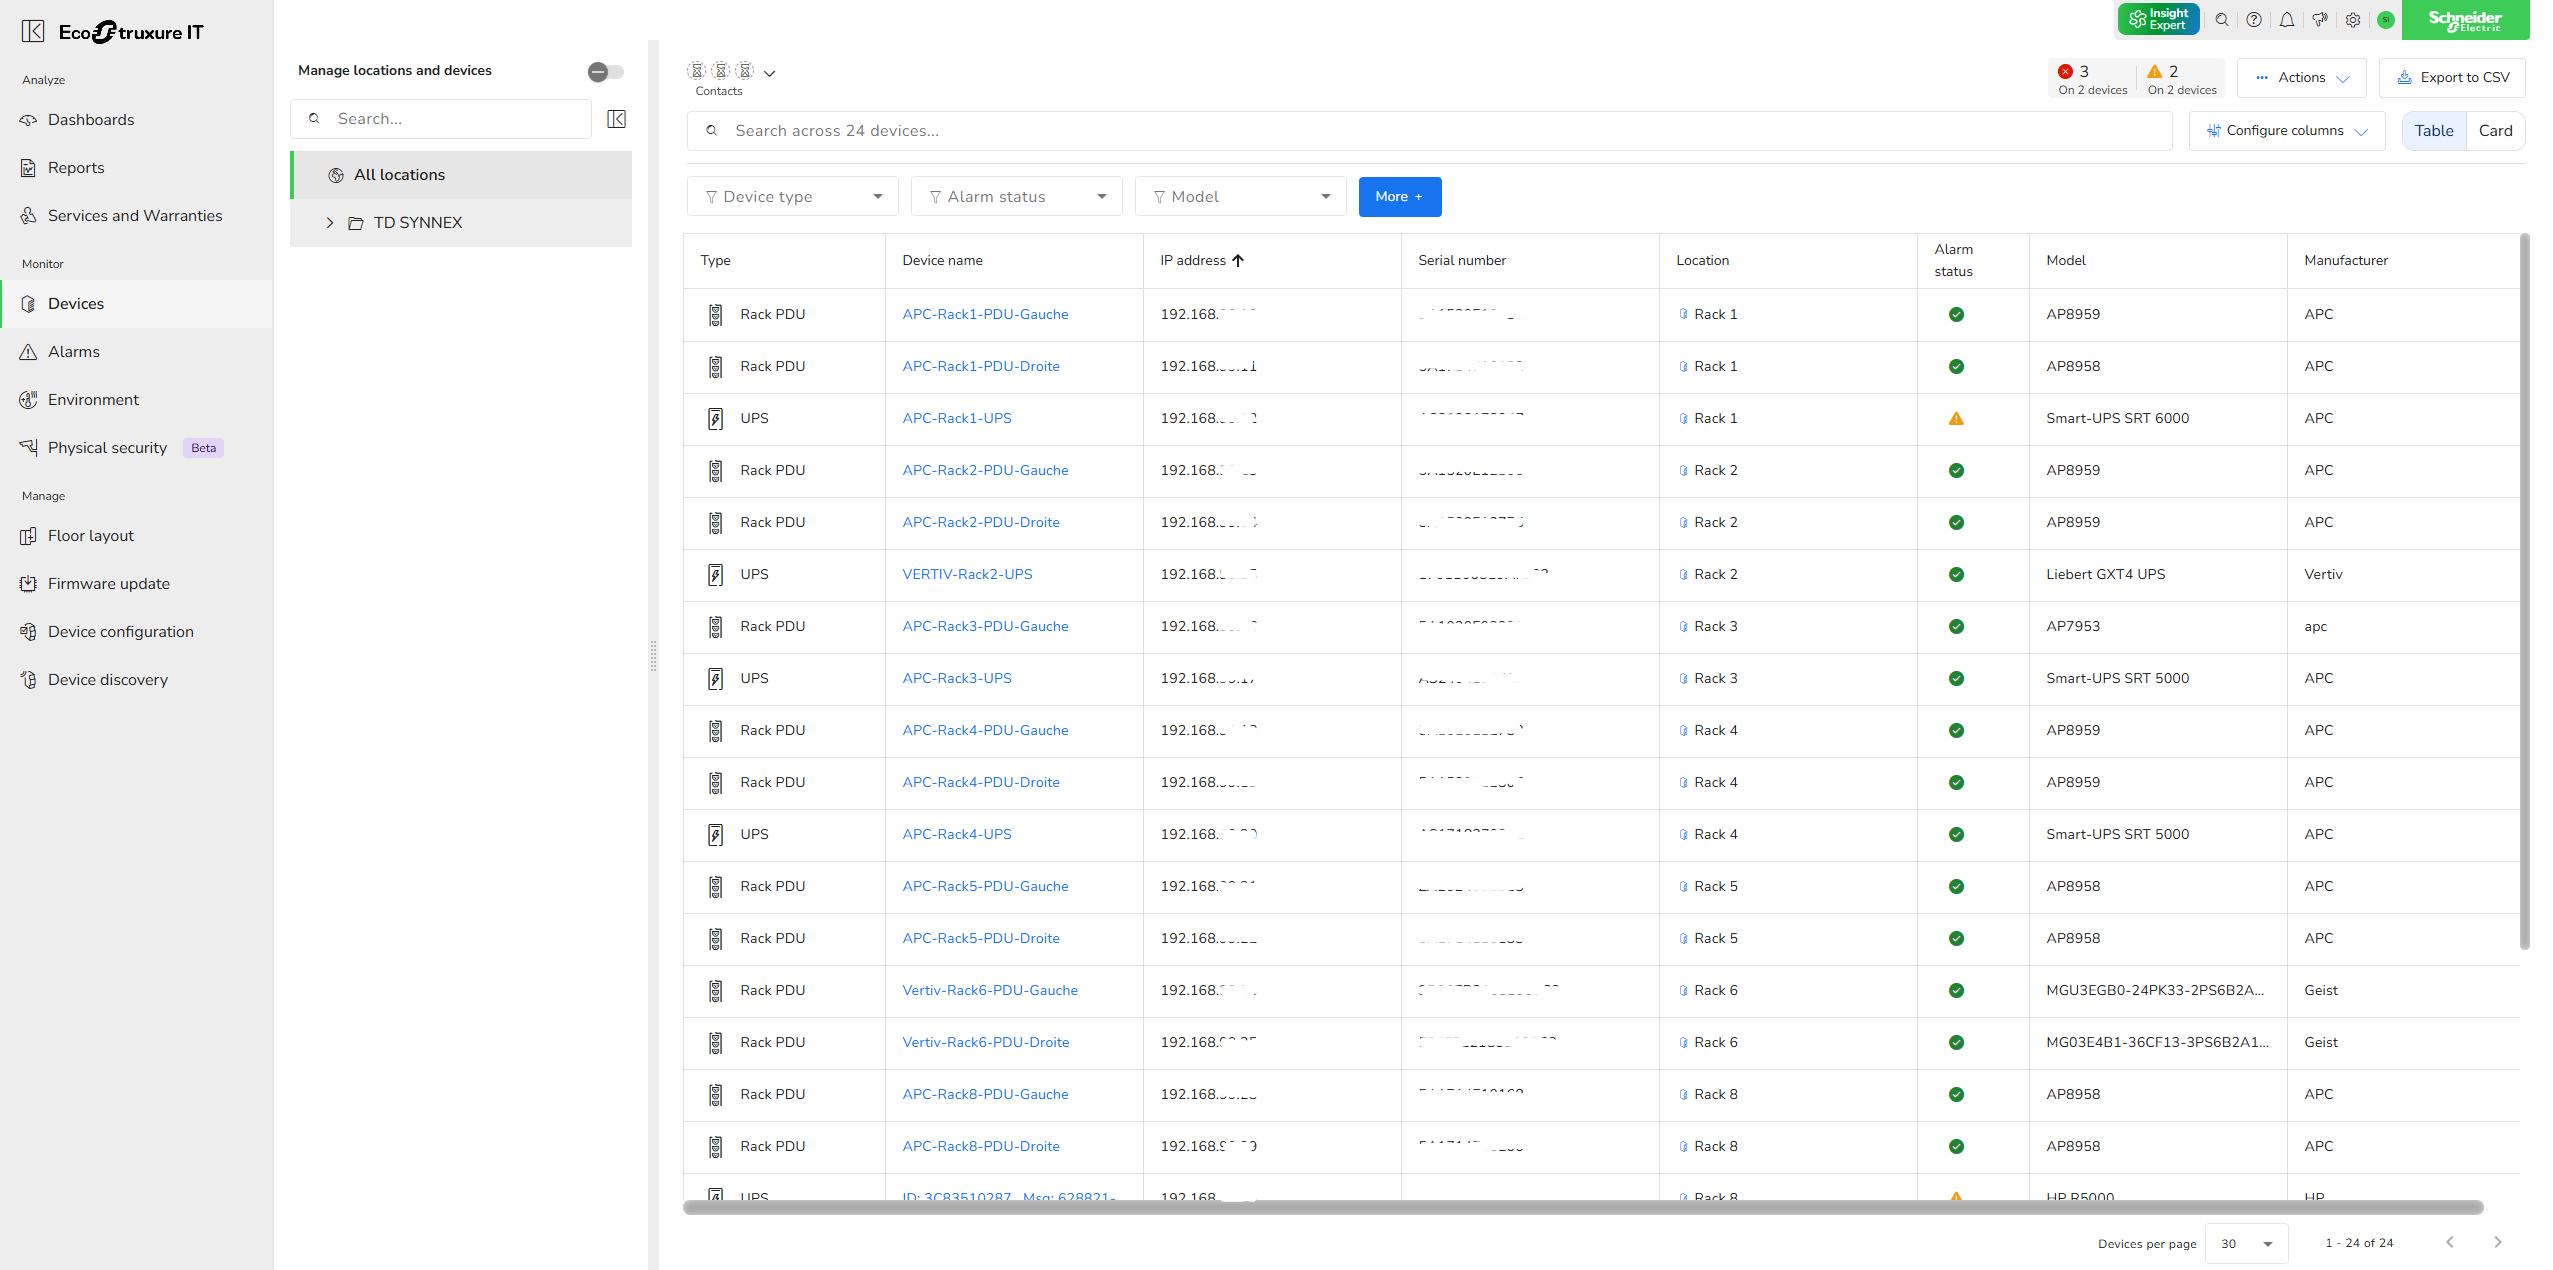Switch to Card view

2495,131
